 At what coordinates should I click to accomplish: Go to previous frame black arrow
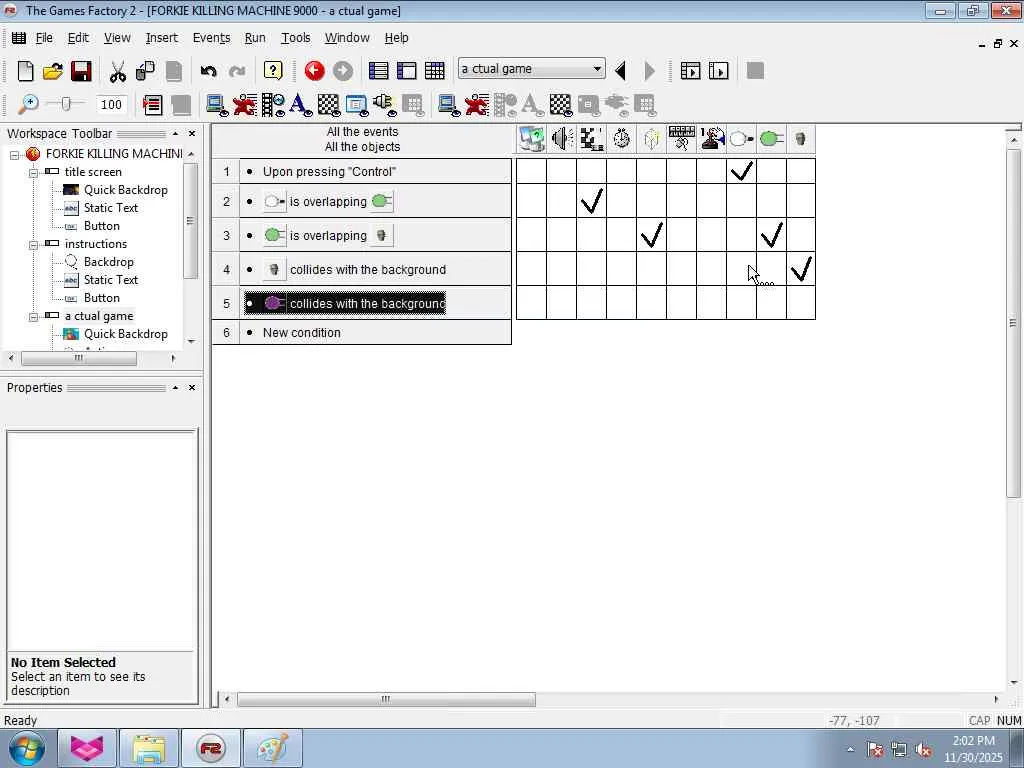click(621, 71)
